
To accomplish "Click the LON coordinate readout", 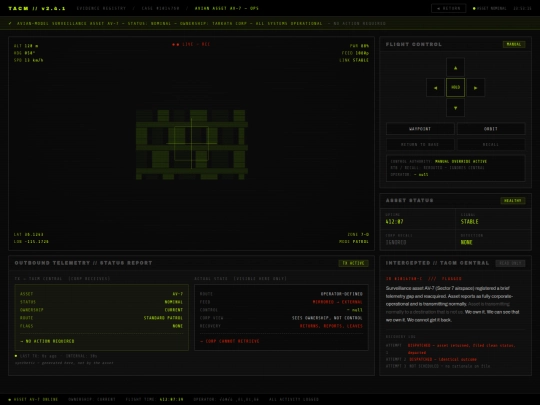I will [x=31, y=241].
